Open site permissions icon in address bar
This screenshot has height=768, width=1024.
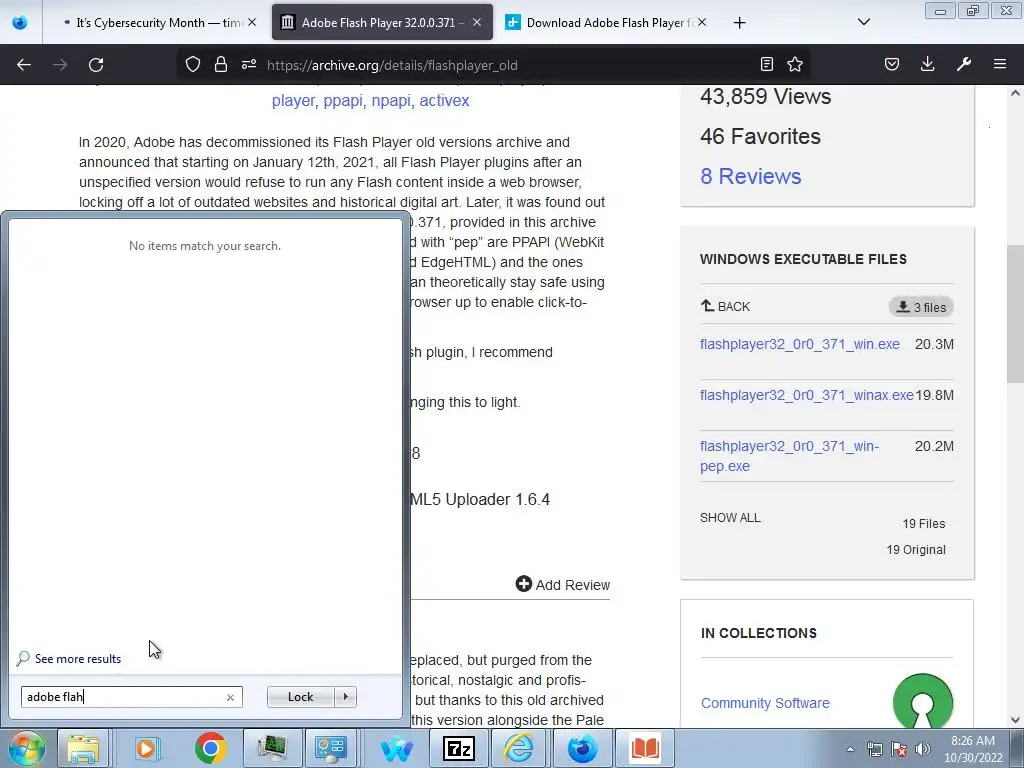pyautogui.click(x=249, y=64)
